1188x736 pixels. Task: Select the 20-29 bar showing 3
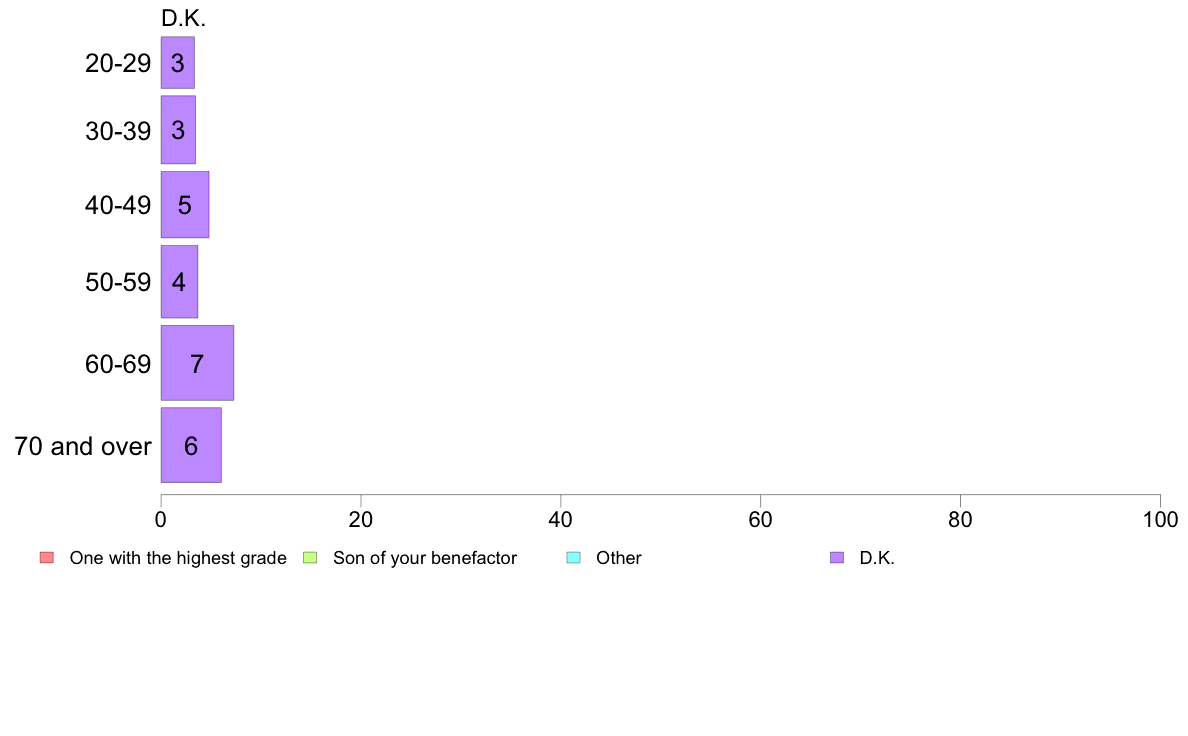coord(177,63)
